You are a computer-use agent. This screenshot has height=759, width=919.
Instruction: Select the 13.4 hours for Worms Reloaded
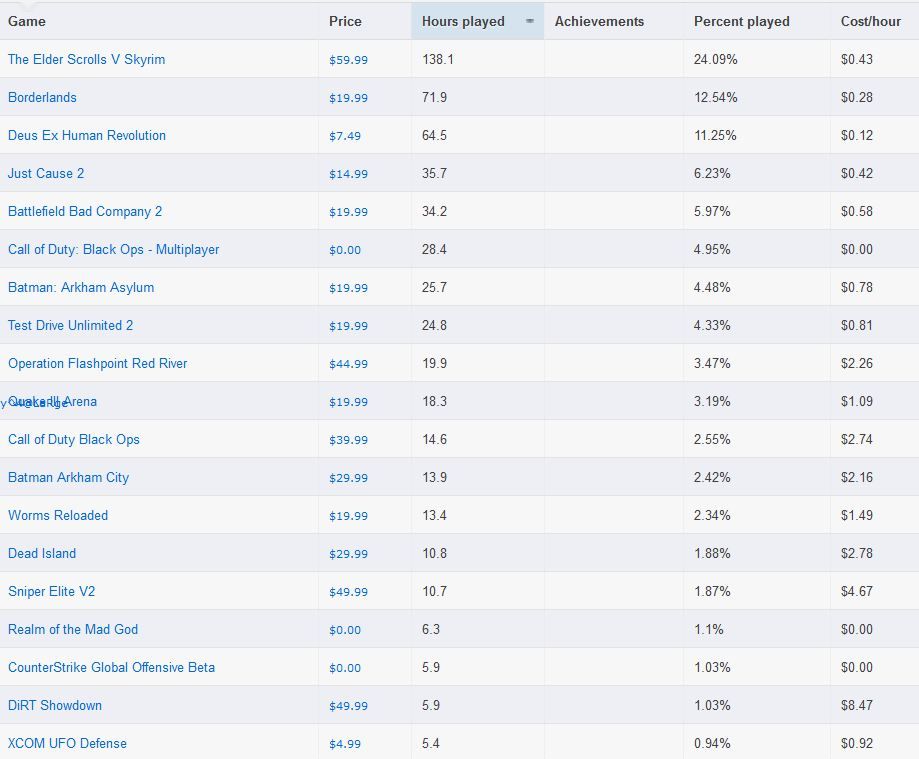[x=434, y=515]
